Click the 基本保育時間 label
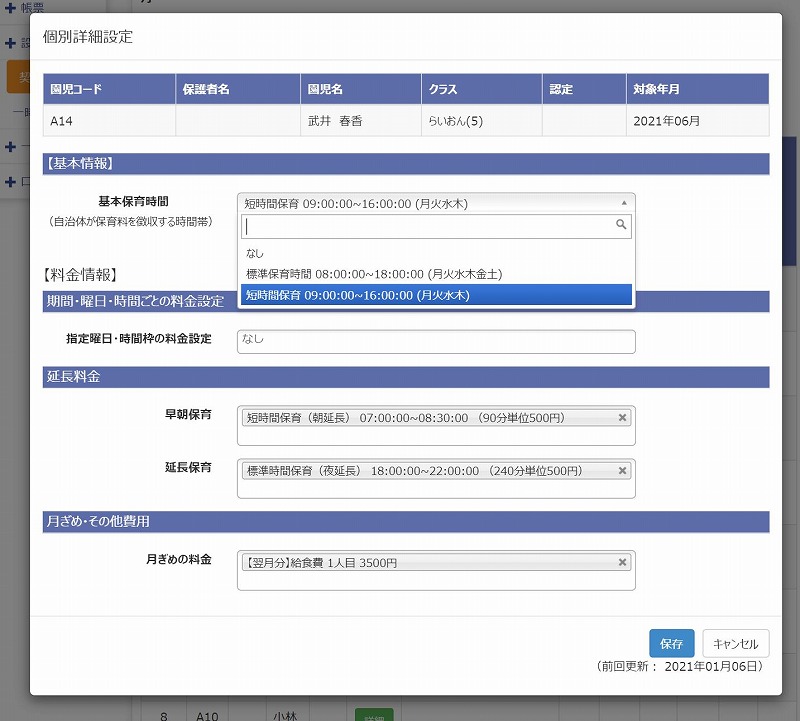The width and height of the screenshot is (800, 721). [133, 202]
